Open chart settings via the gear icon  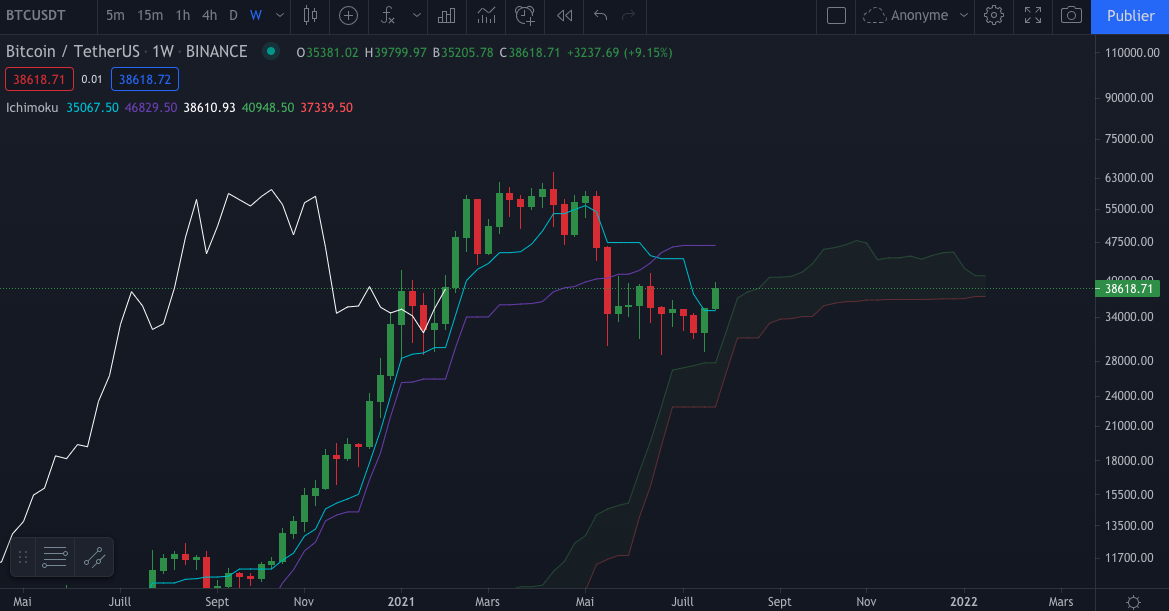993,17
